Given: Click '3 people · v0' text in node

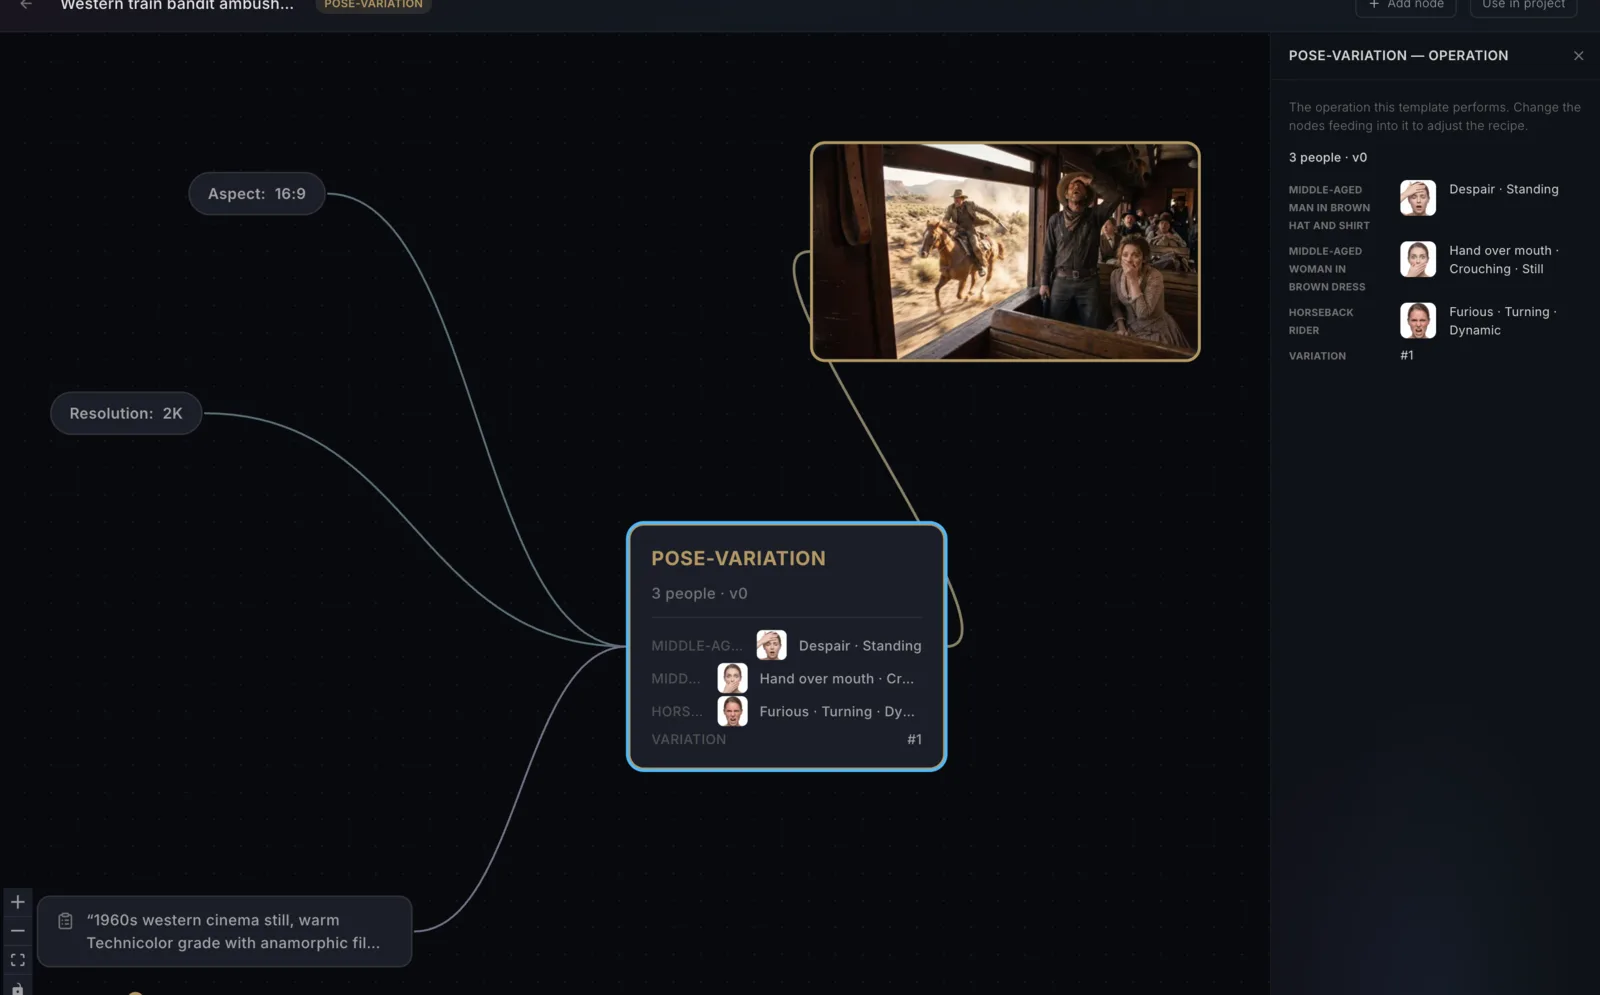Looking at the screenshot, I should tap(699, 593).
